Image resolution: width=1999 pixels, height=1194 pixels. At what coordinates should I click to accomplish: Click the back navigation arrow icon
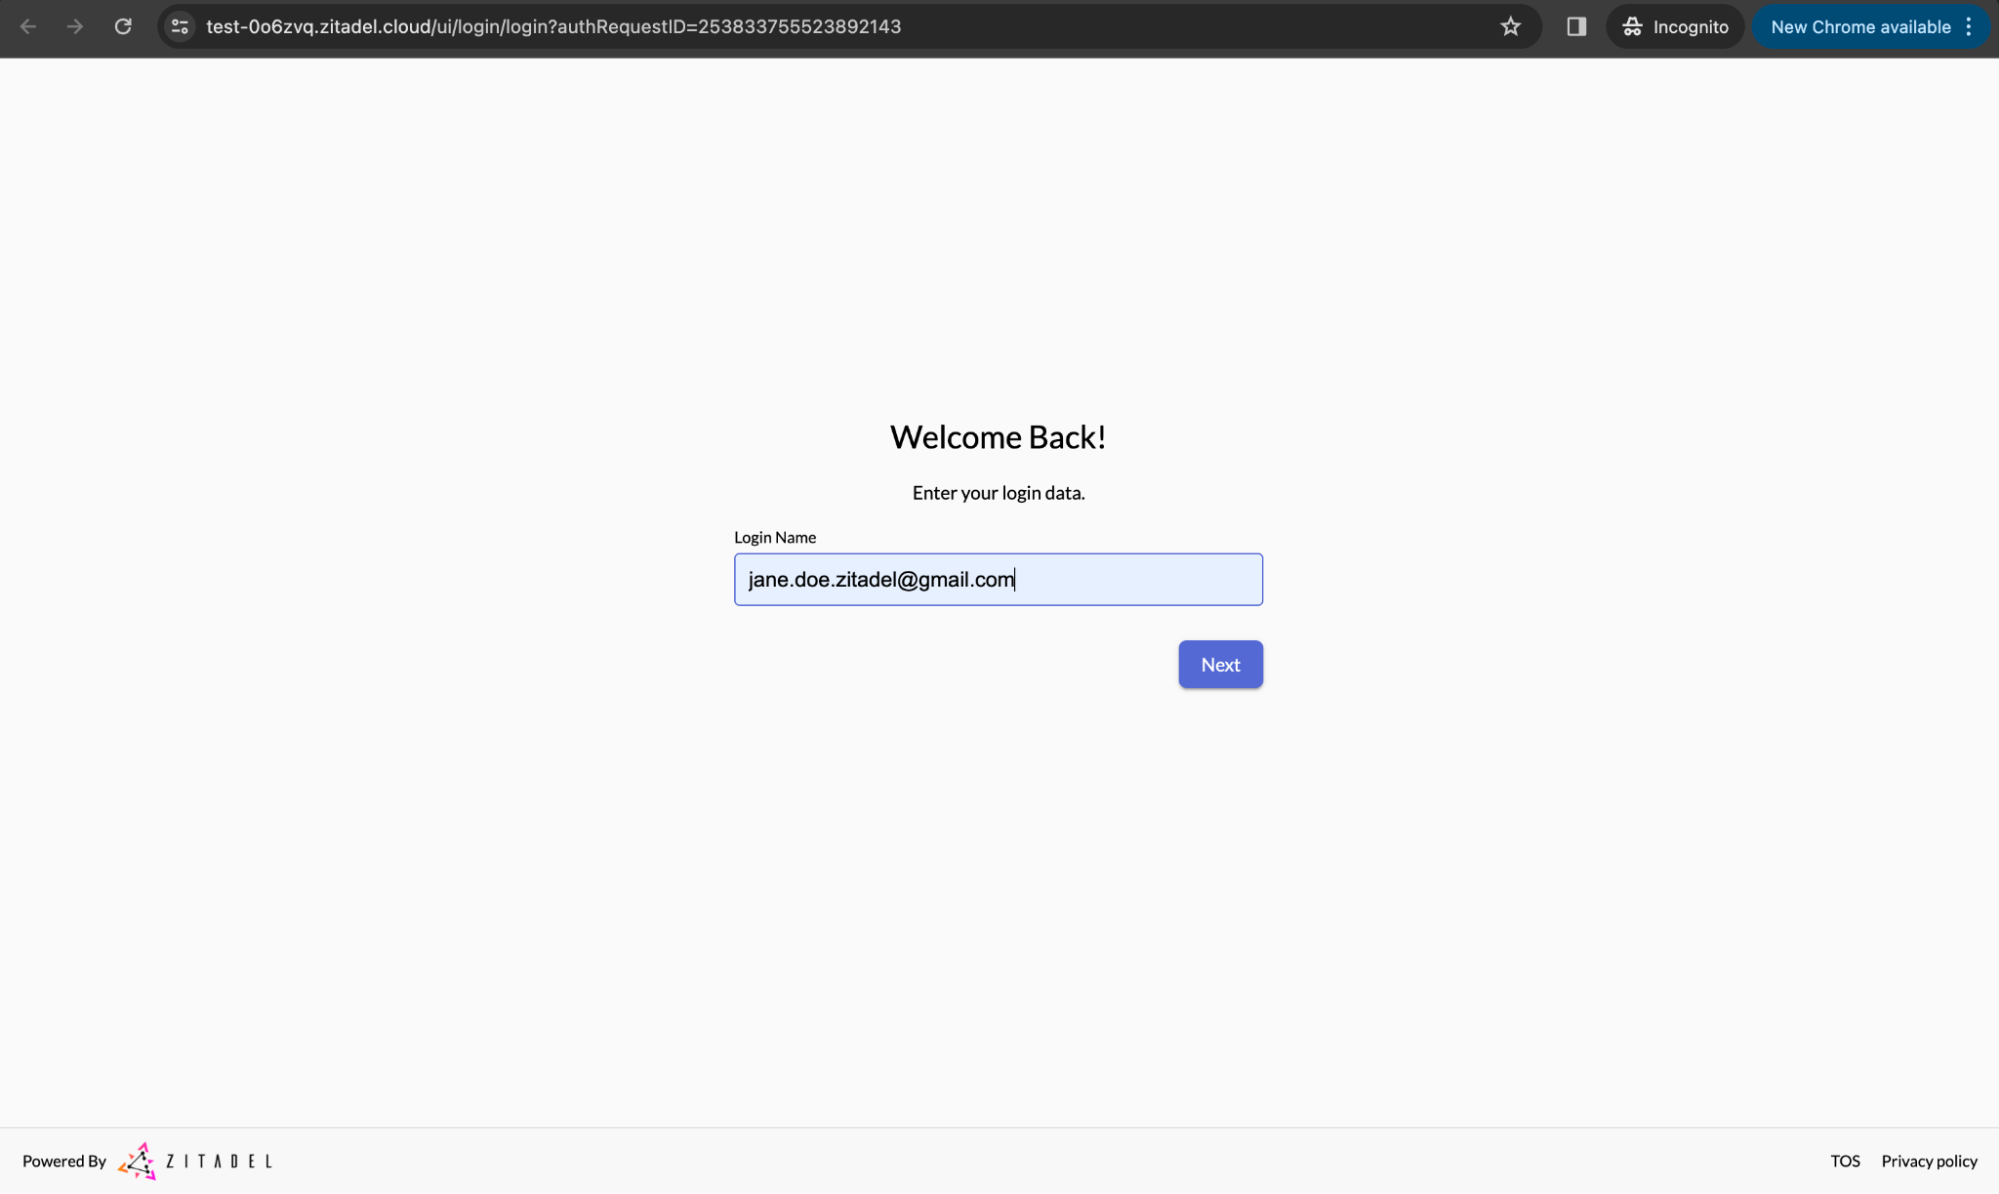pyautogui.click(x=28, y=26)
